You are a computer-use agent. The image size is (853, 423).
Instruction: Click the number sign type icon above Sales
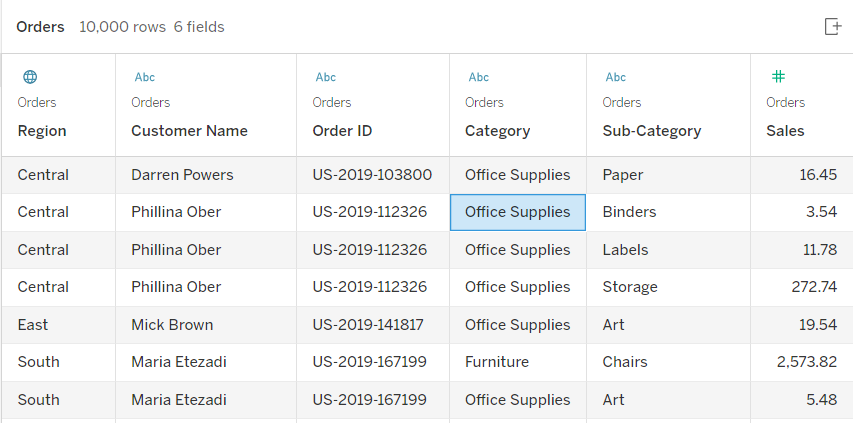[778, 77]
